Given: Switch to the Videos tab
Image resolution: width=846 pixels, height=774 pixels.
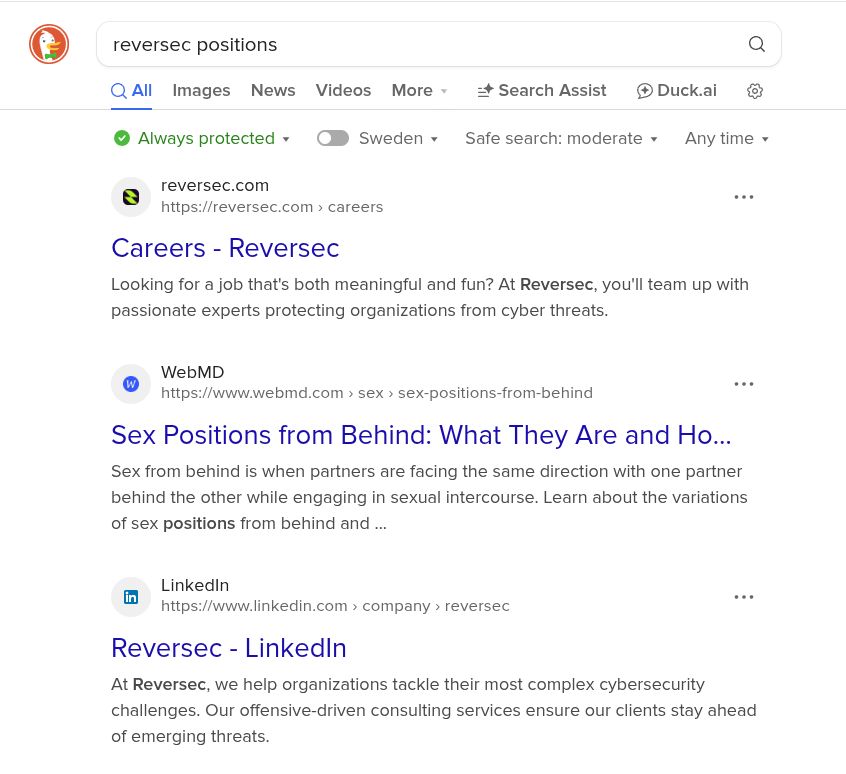Looking at the screenshot, I should pos(343,91).
